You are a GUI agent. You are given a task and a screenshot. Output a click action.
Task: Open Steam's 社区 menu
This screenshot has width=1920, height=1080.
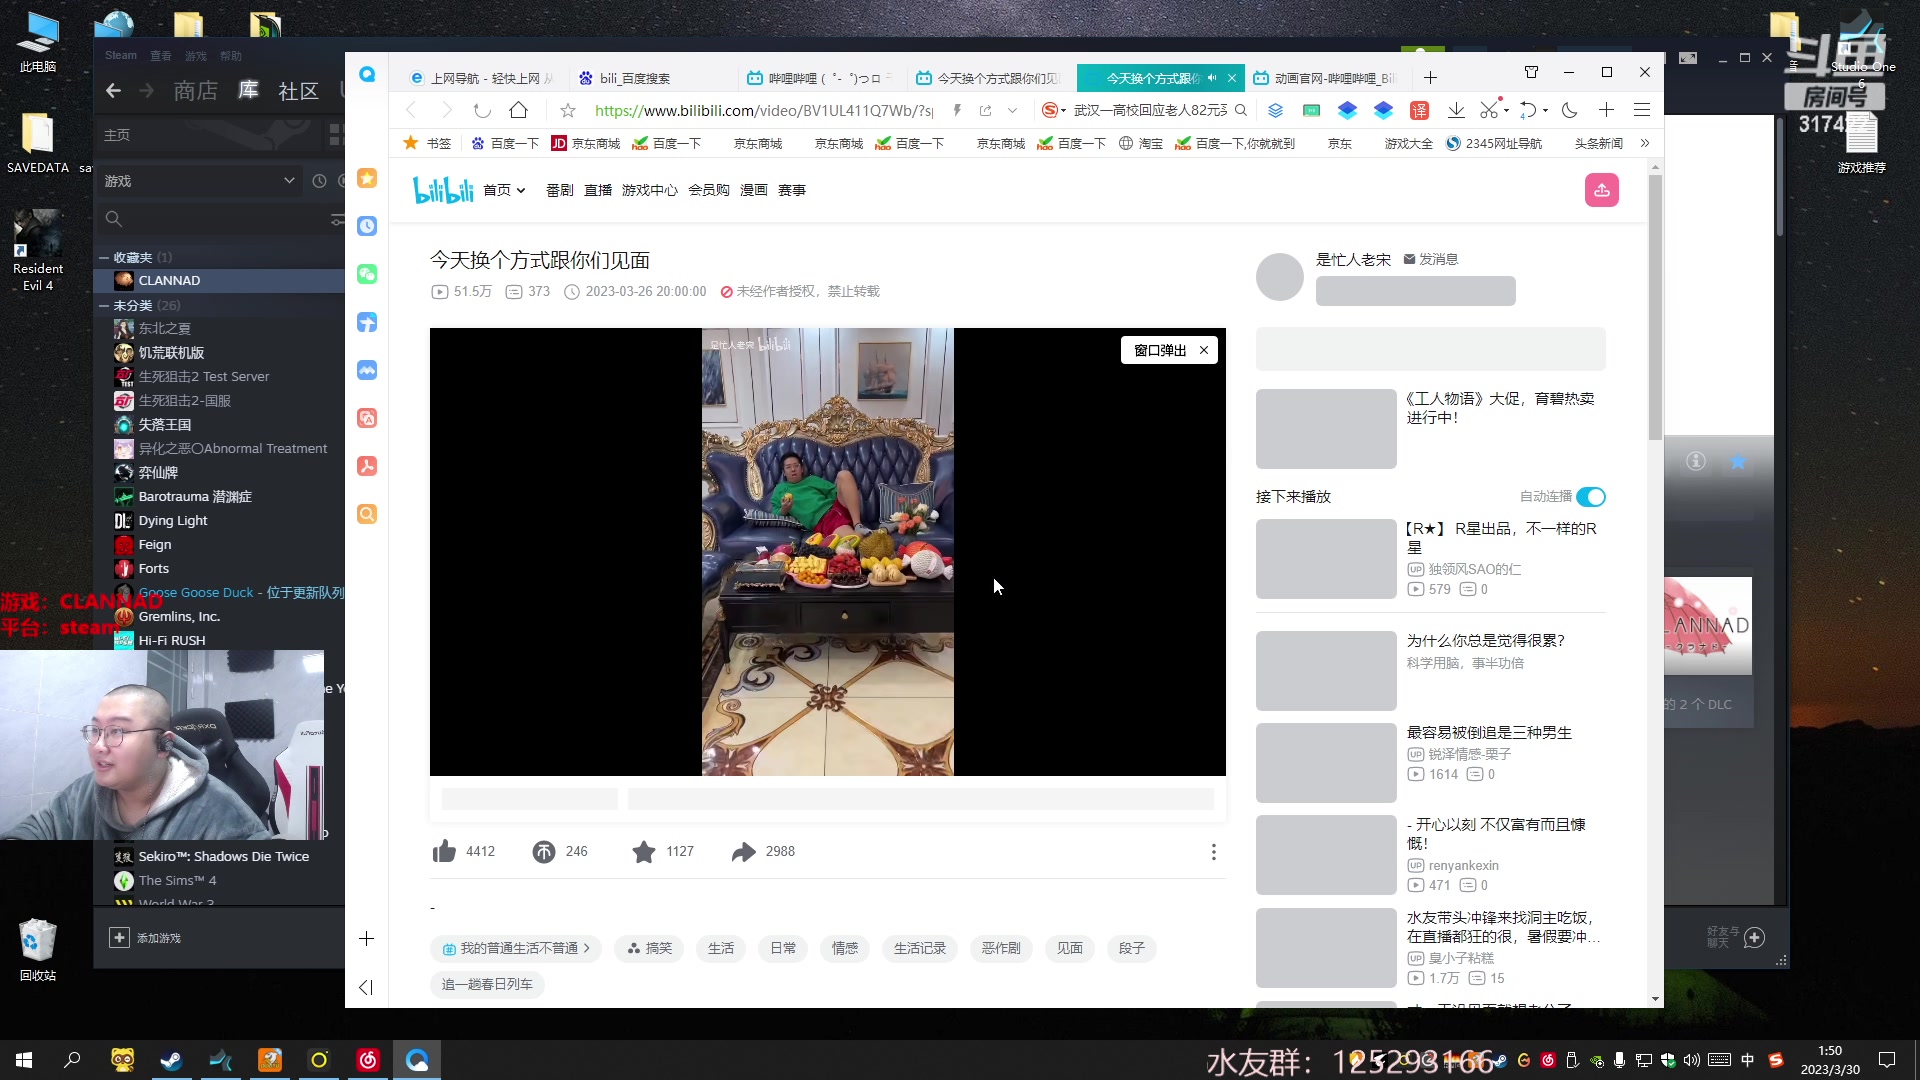coord(298,91)
